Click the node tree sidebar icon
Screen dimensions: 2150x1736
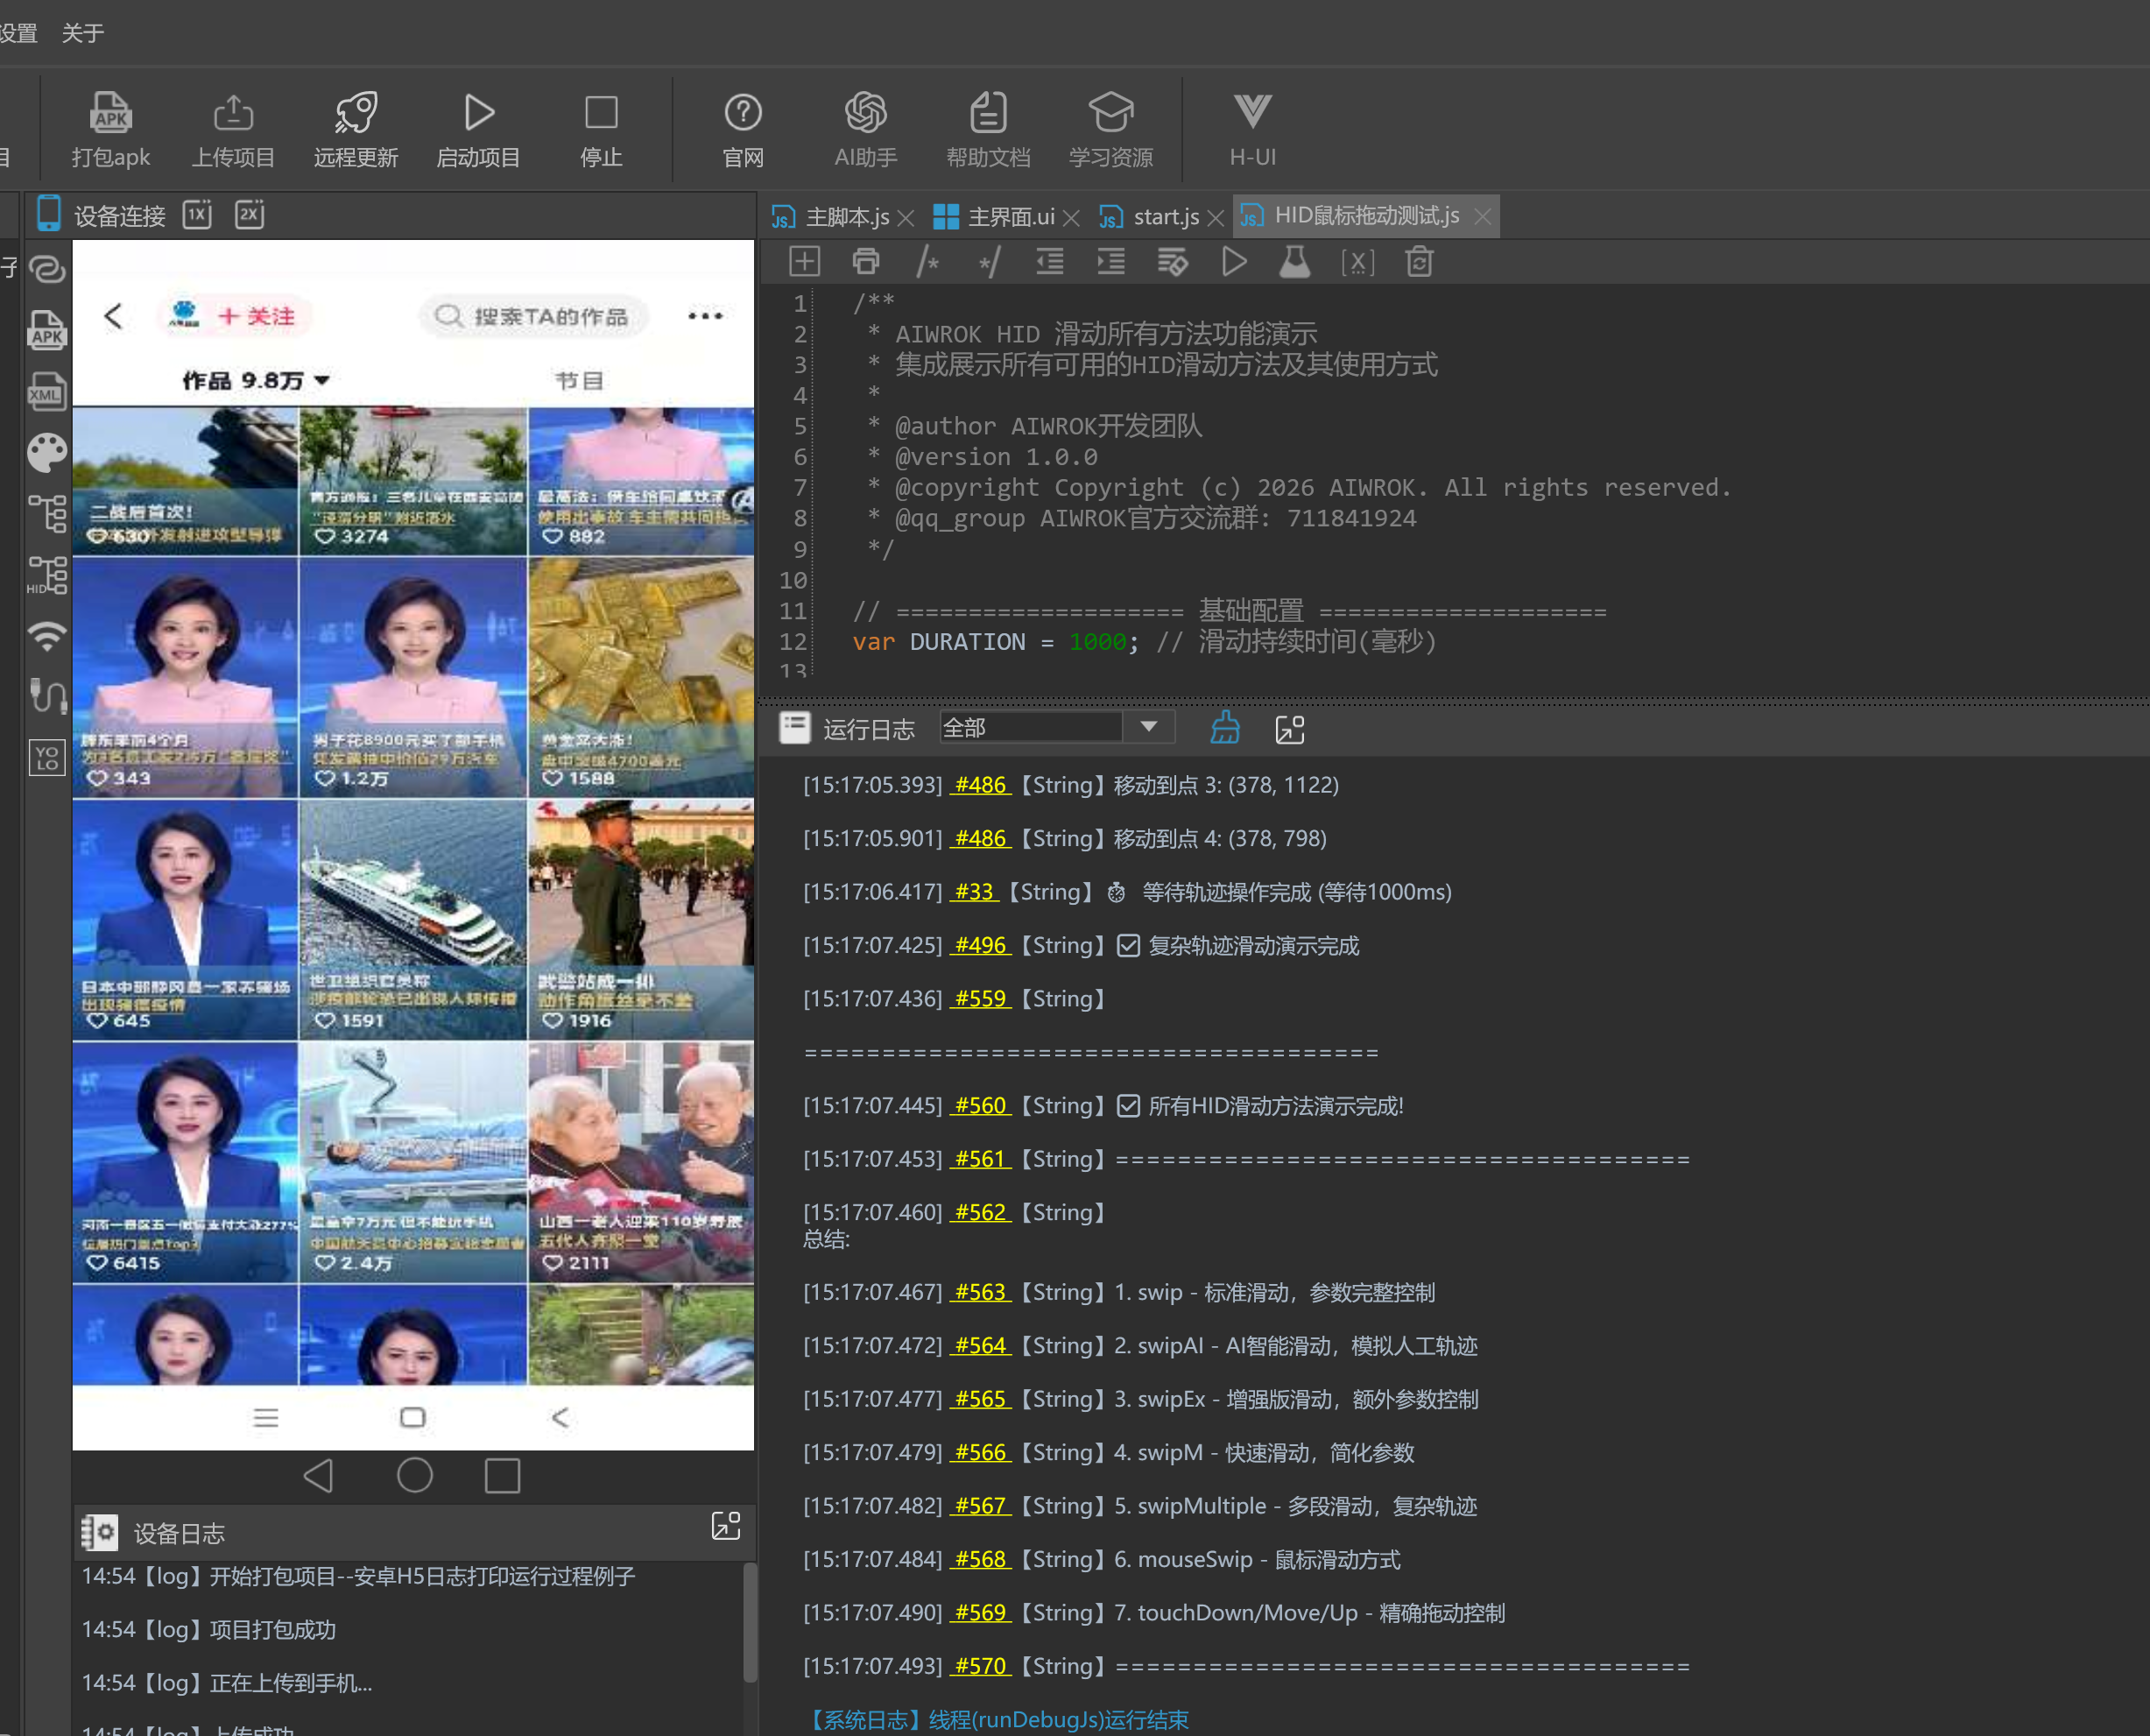tap(47, 514)
